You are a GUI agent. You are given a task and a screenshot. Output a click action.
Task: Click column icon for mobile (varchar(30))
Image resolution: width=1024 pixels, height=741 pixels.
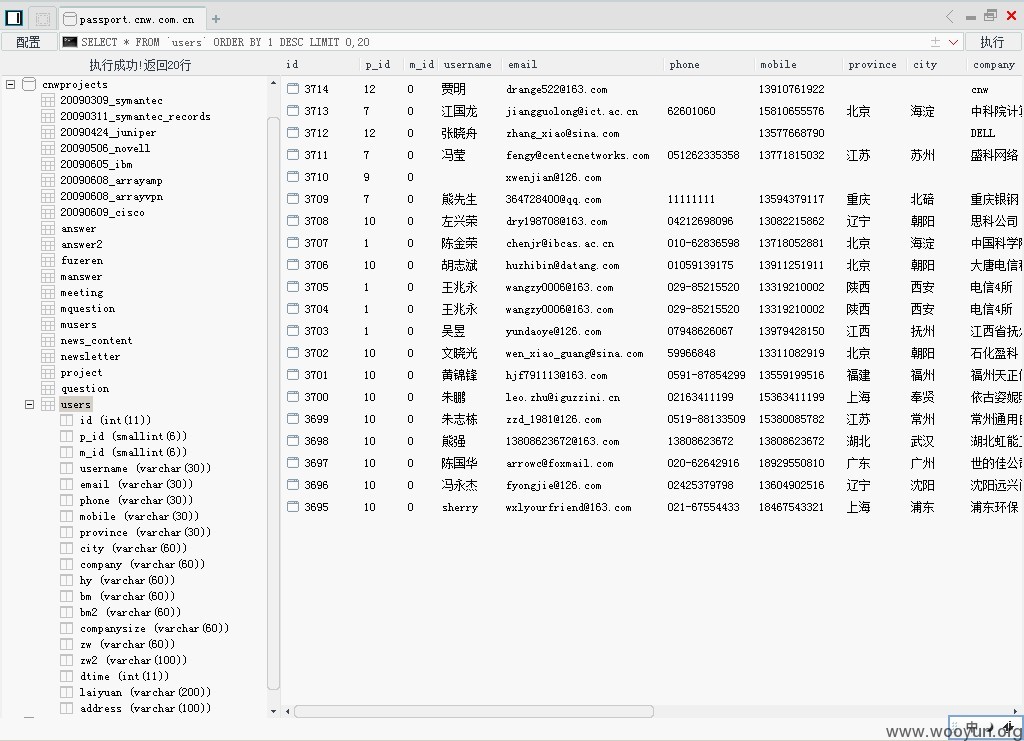(66, 516)
